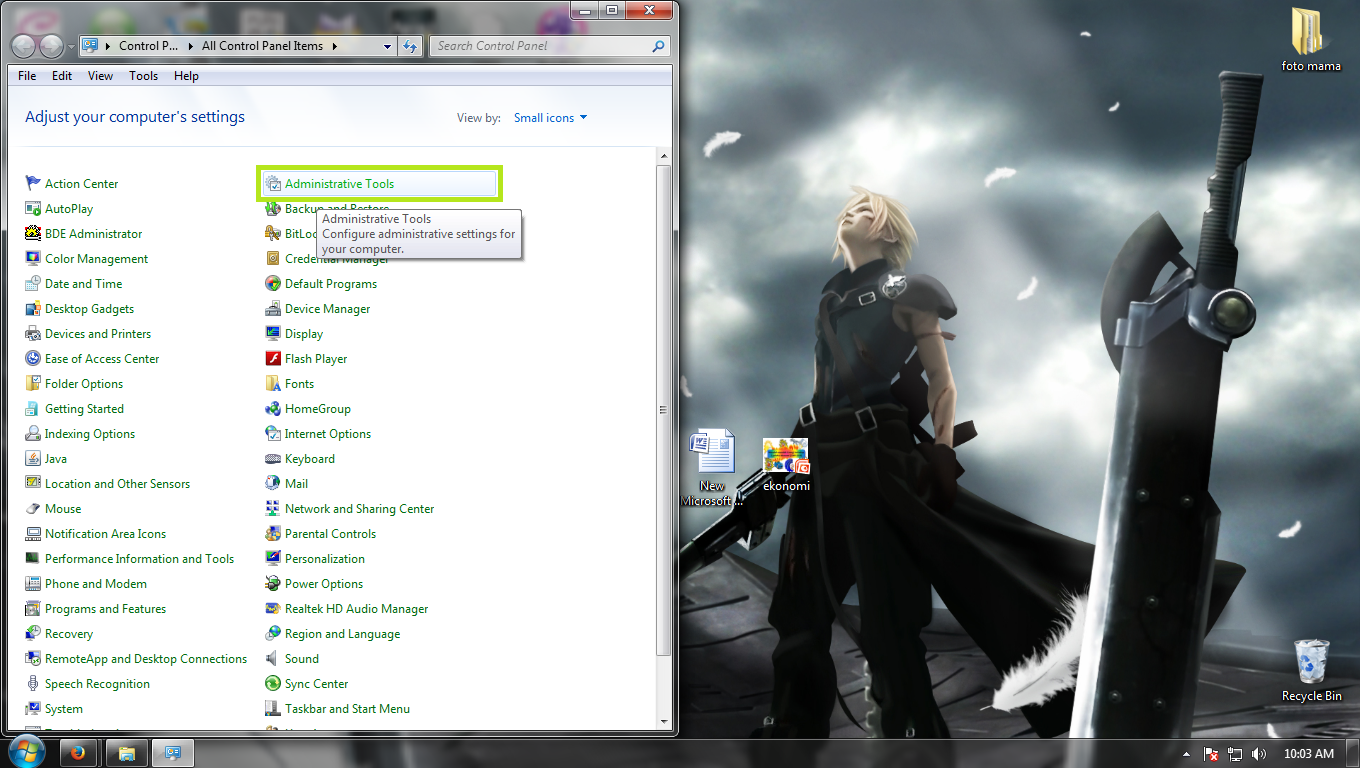Open Flash Player settings
This screenshot has height=768, width=1360.
pyautogui.click(x=316, y=358)
